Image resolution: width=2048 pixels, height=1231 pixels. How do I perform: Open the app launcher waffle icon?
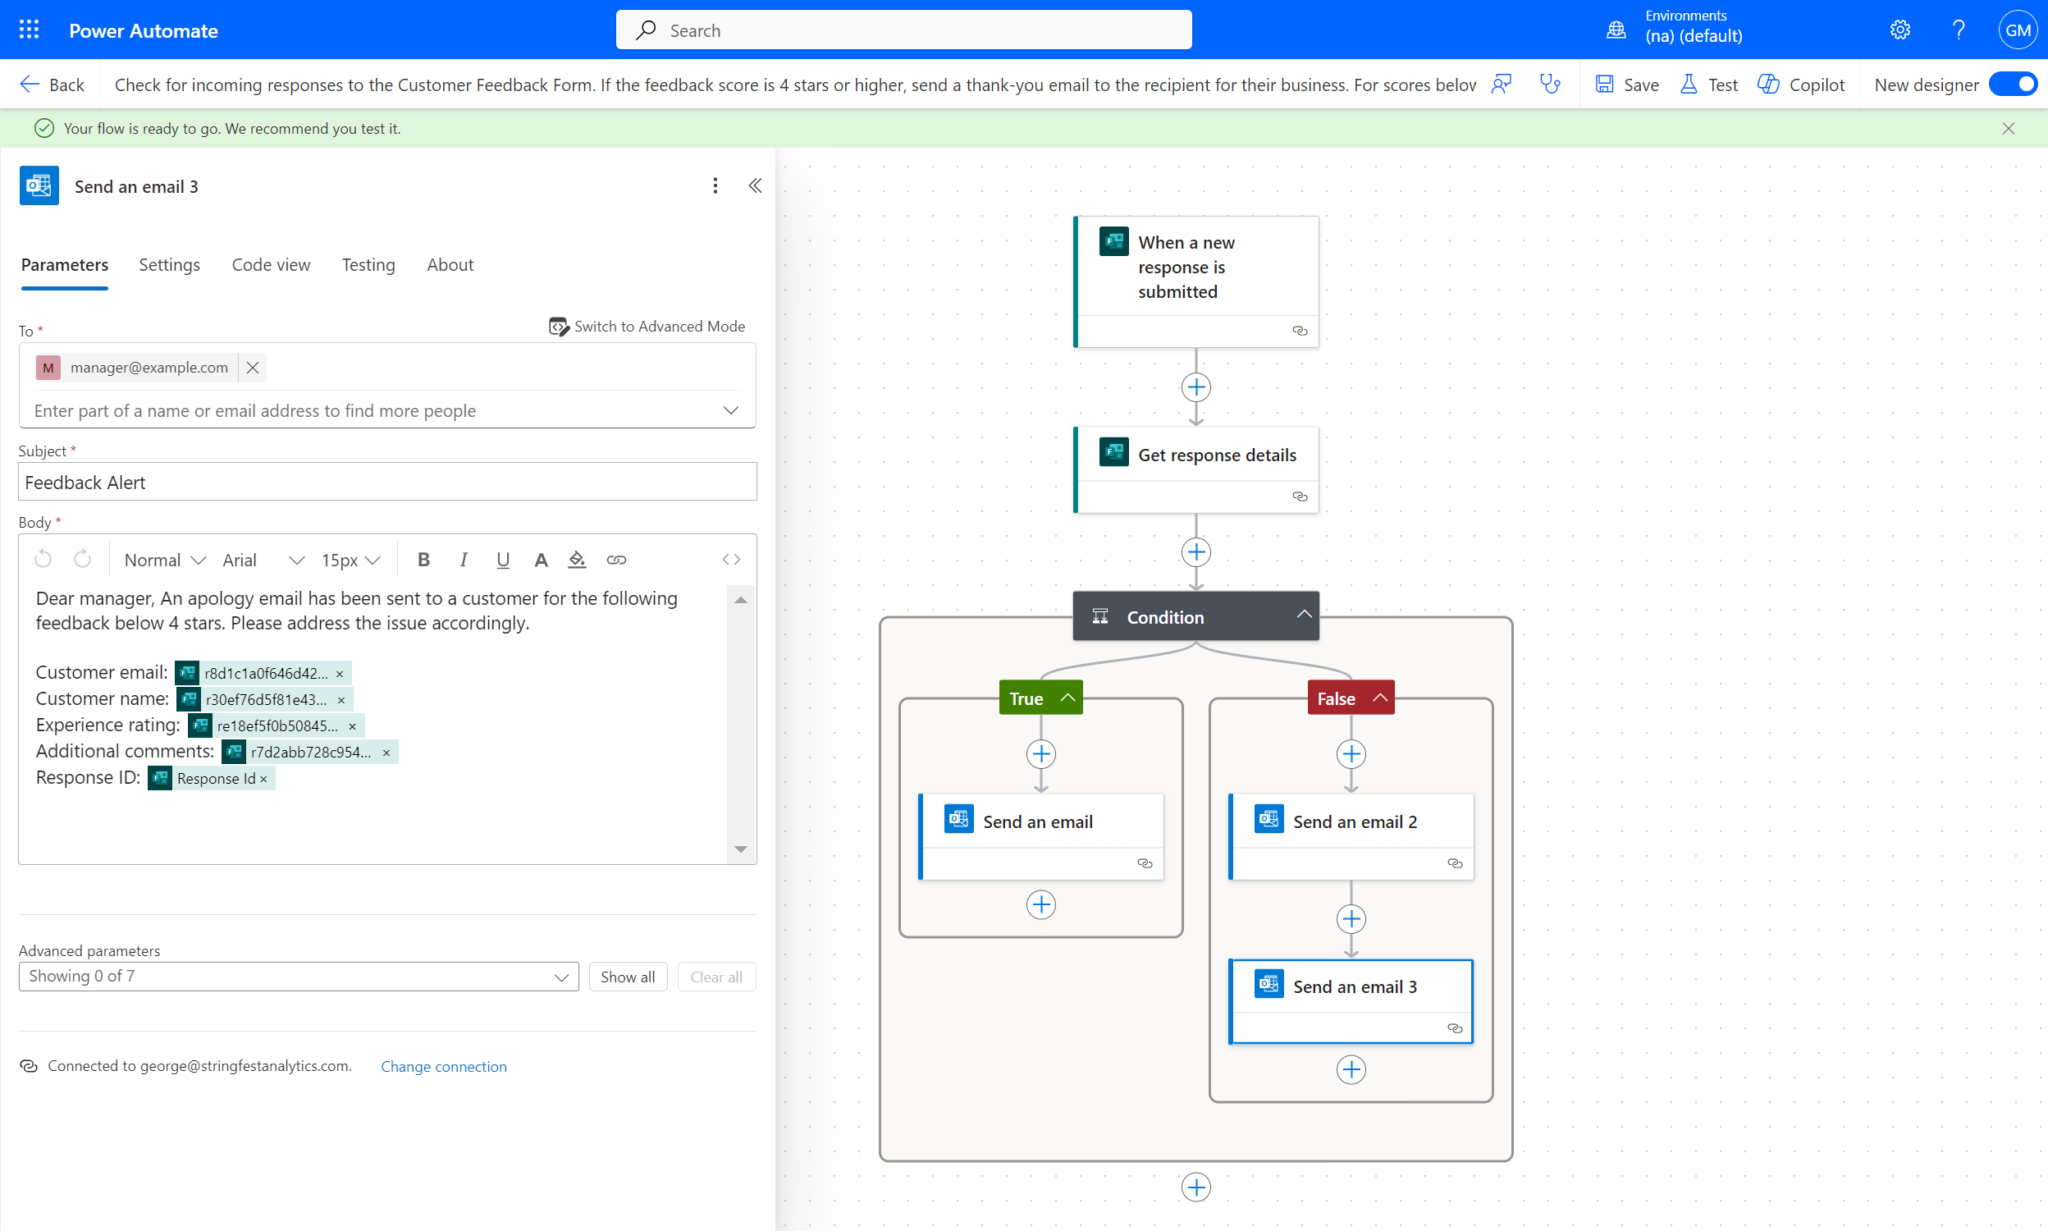tap(29, 30)
